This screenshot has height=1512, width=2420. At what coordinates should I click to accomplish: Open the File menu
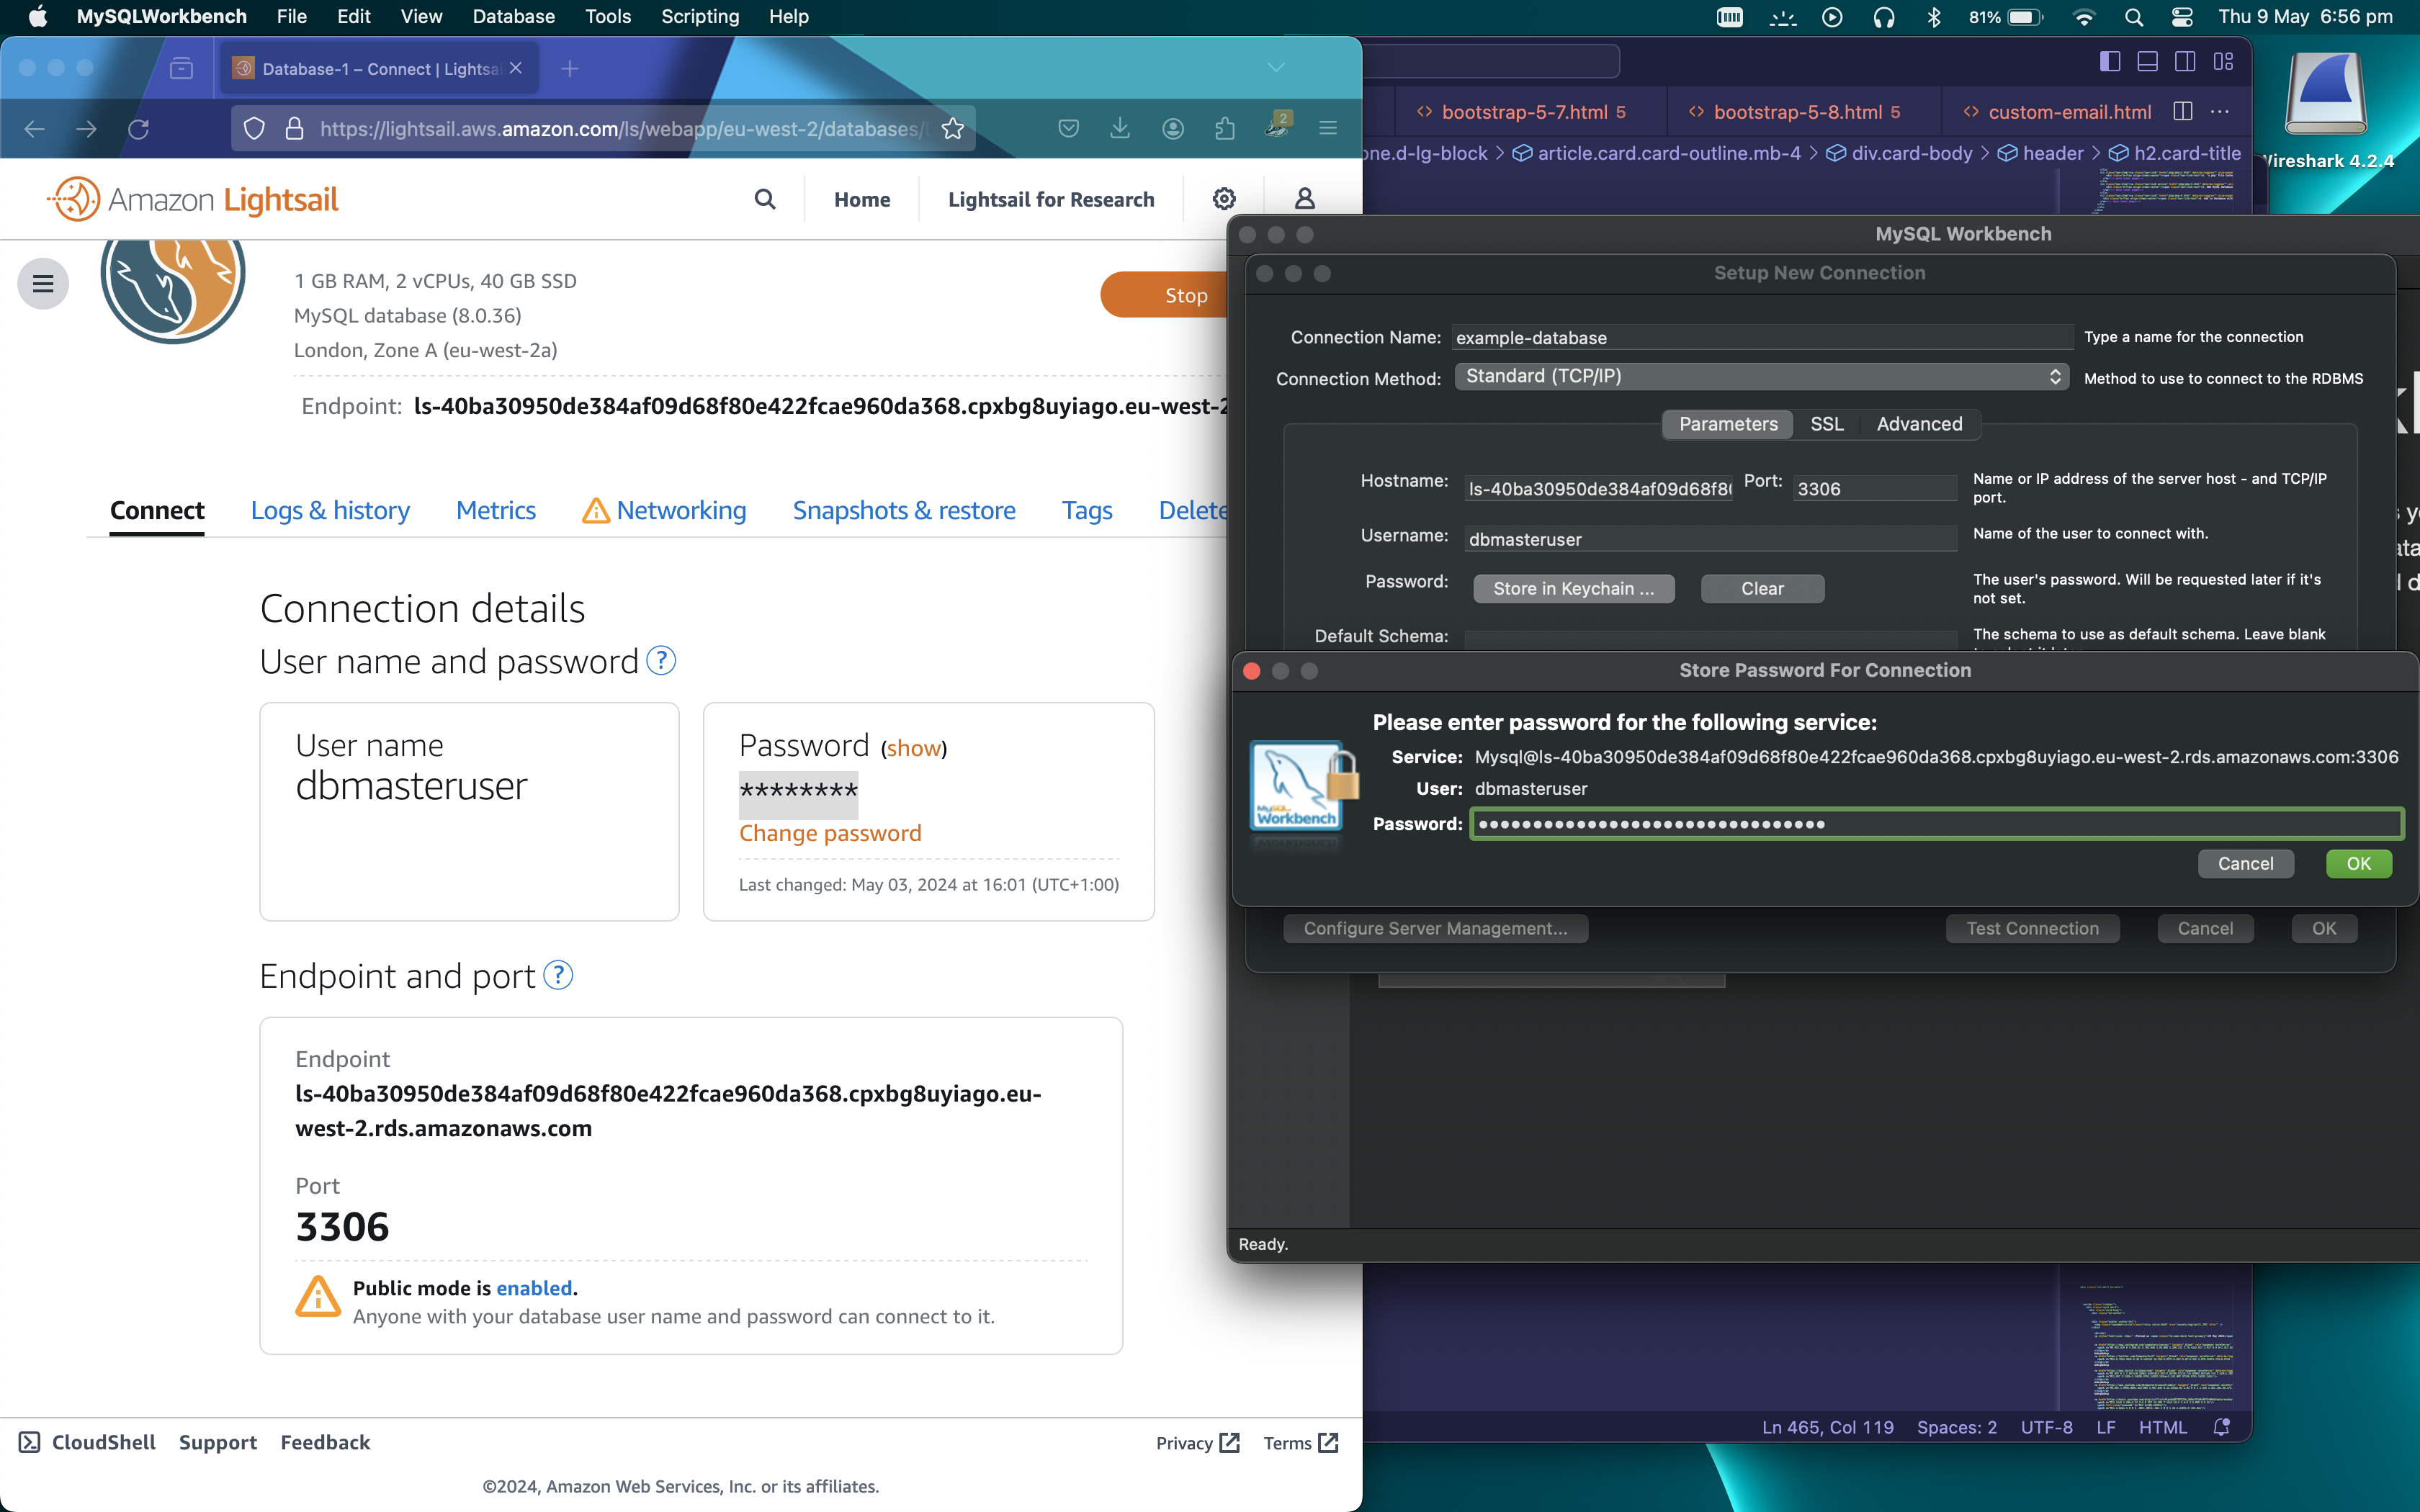pos(291,17)
